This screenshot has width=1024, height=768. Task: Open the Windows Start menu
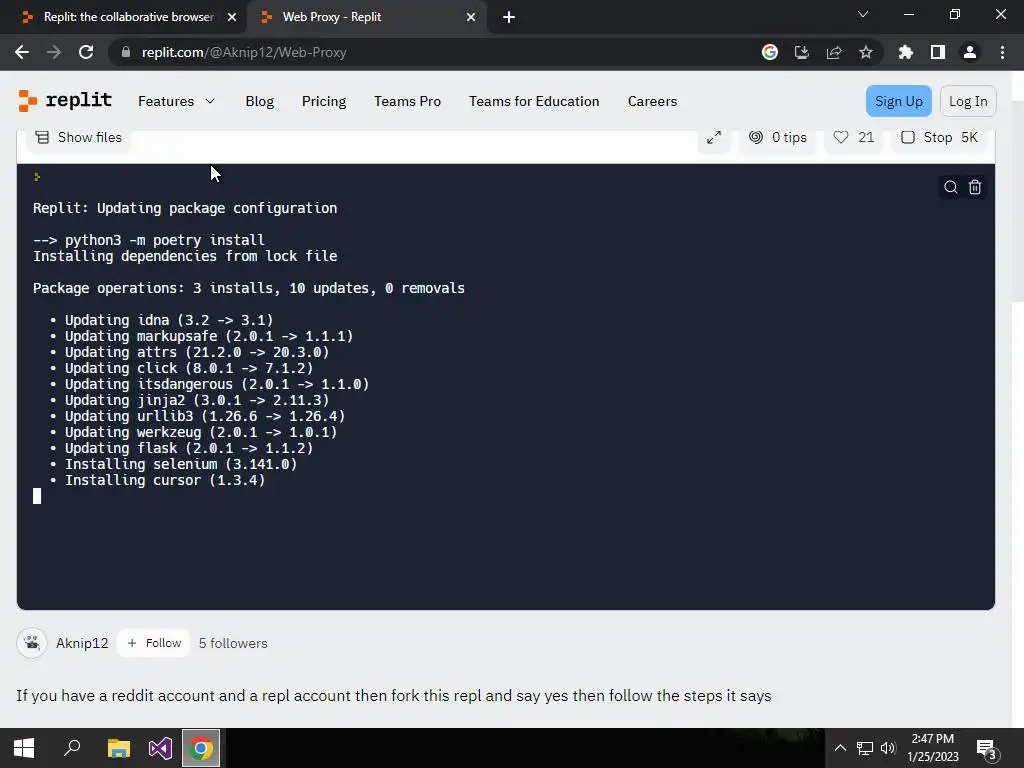(x=24, y=748)
